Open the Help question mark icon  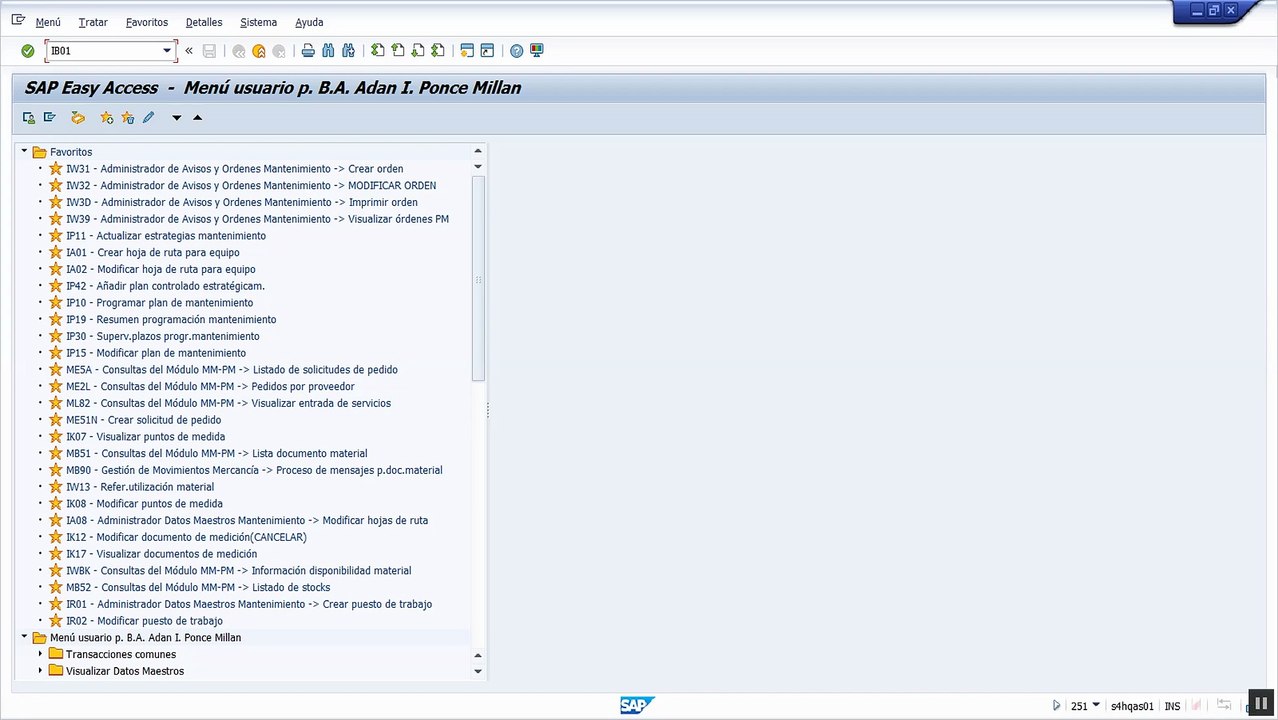click(516, 51)
